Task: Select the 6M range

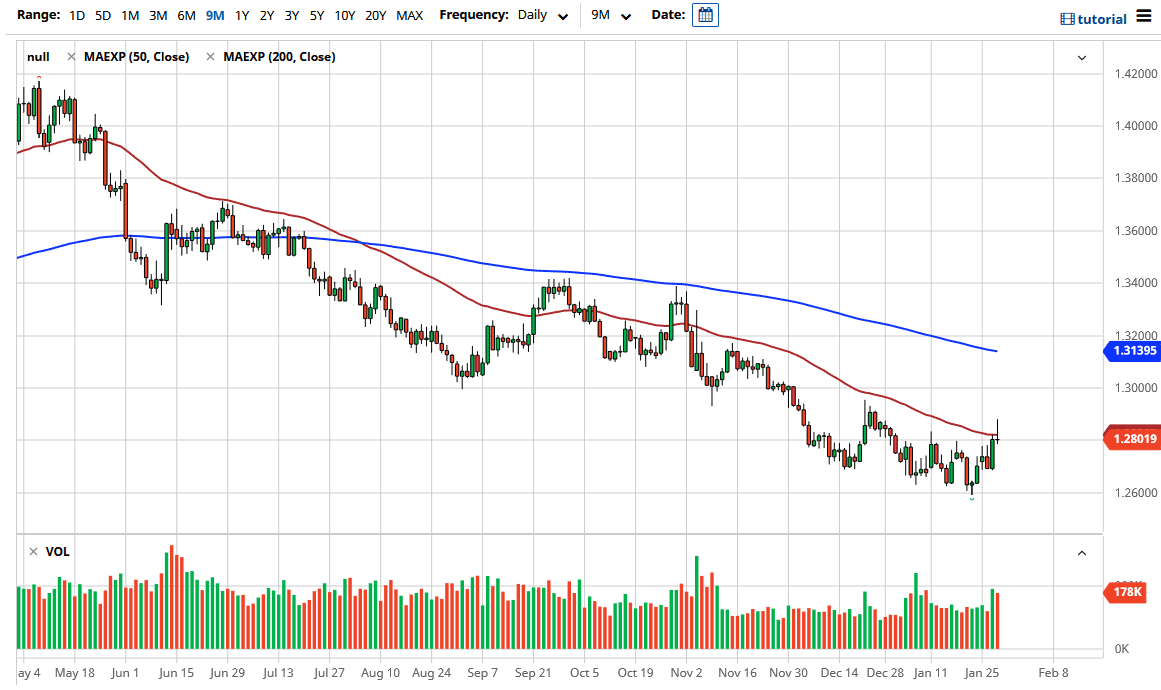Action: tap(185, 15)
